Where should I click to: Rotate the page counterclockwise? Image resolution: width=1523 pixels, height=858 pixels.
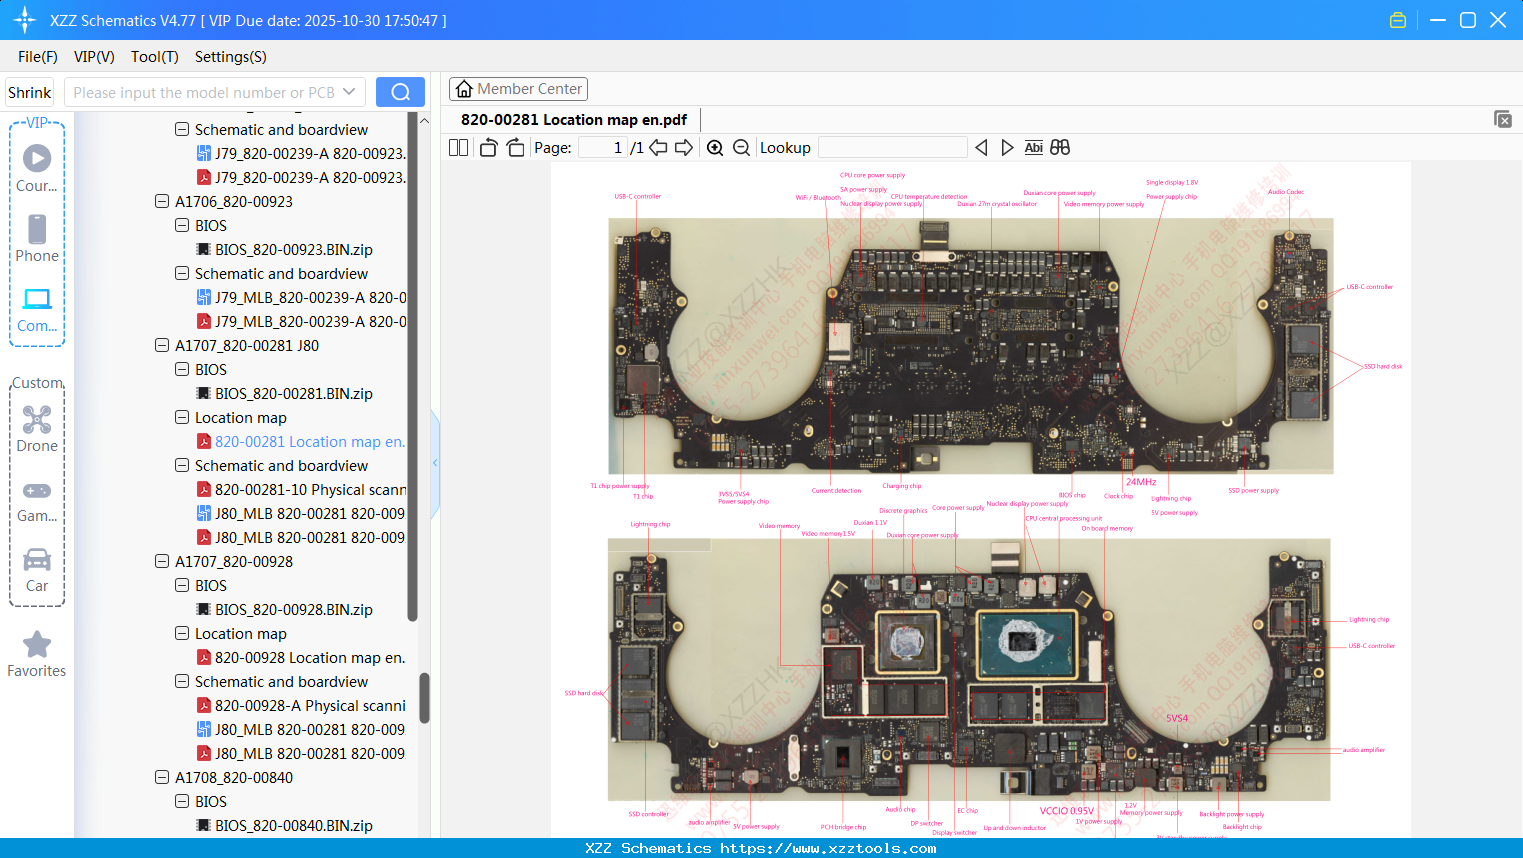[x=488, y=148]
